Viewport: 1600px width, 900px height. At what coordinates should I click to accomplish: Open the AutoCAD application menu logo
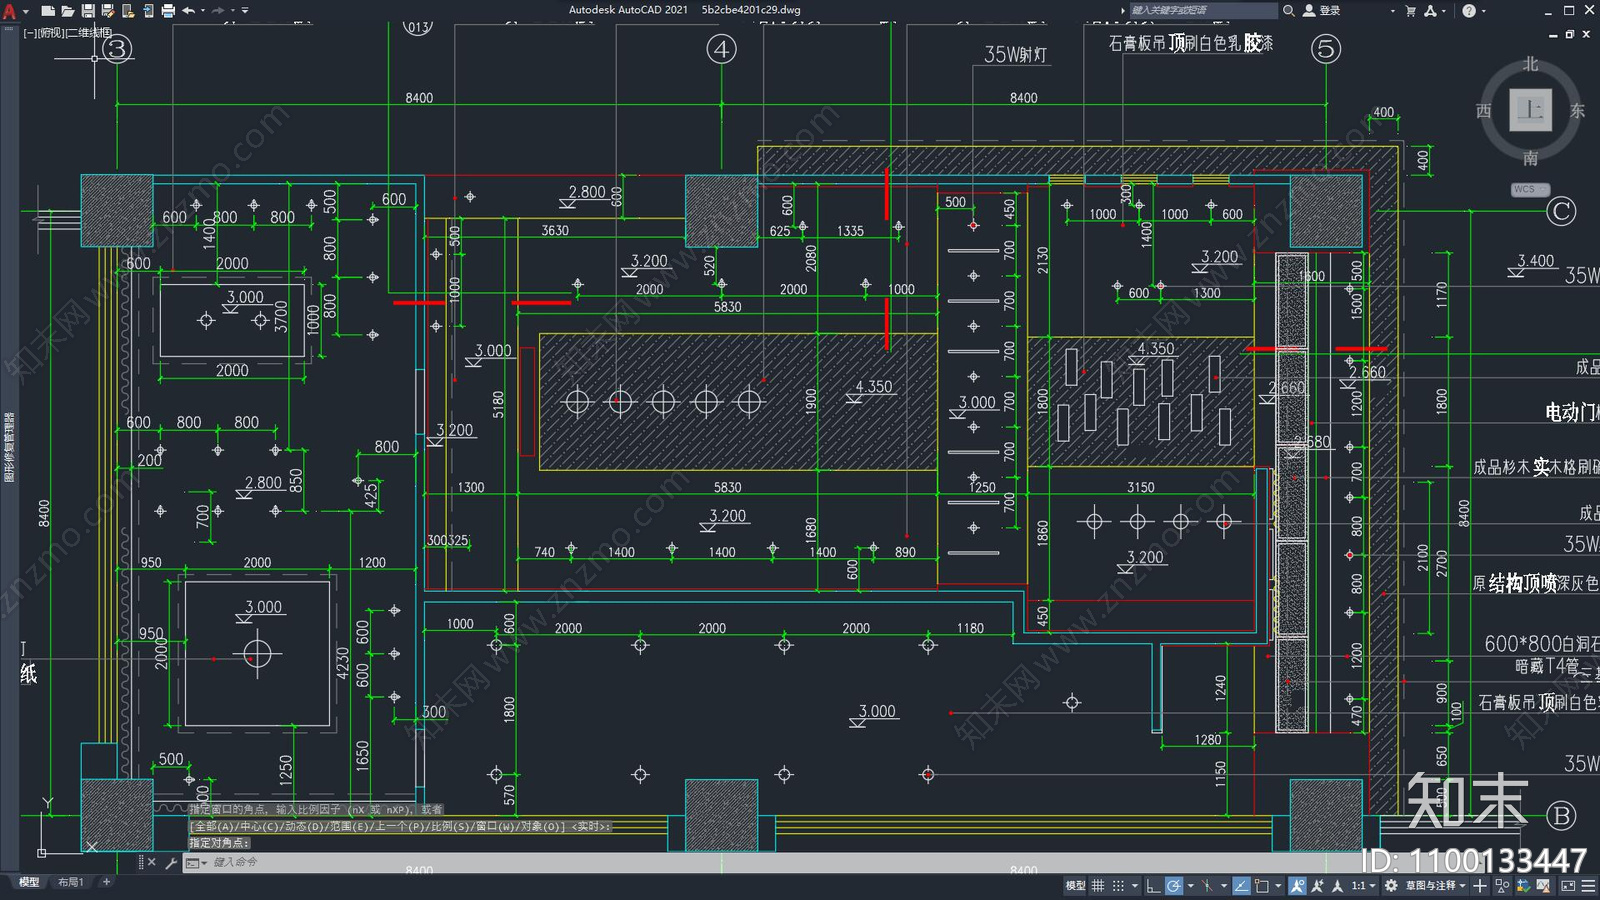9,11
